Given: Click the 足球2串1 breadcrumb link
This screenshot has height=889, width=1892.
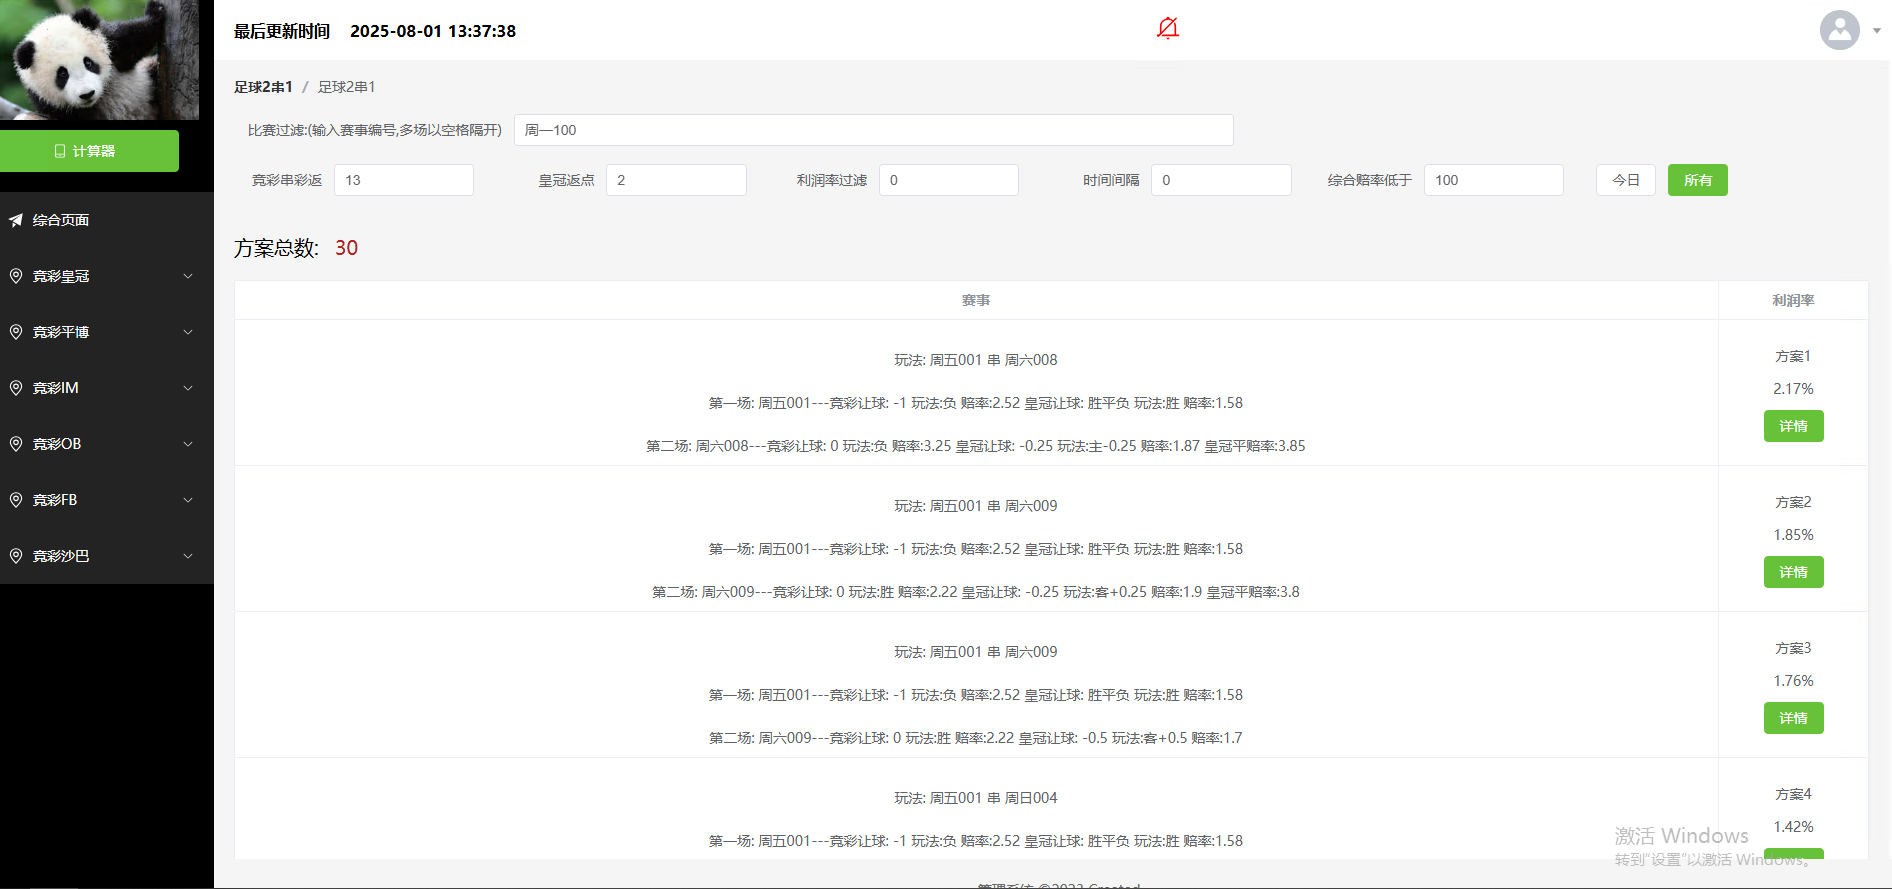Looking at the screenshot, I should pos(263,87).
